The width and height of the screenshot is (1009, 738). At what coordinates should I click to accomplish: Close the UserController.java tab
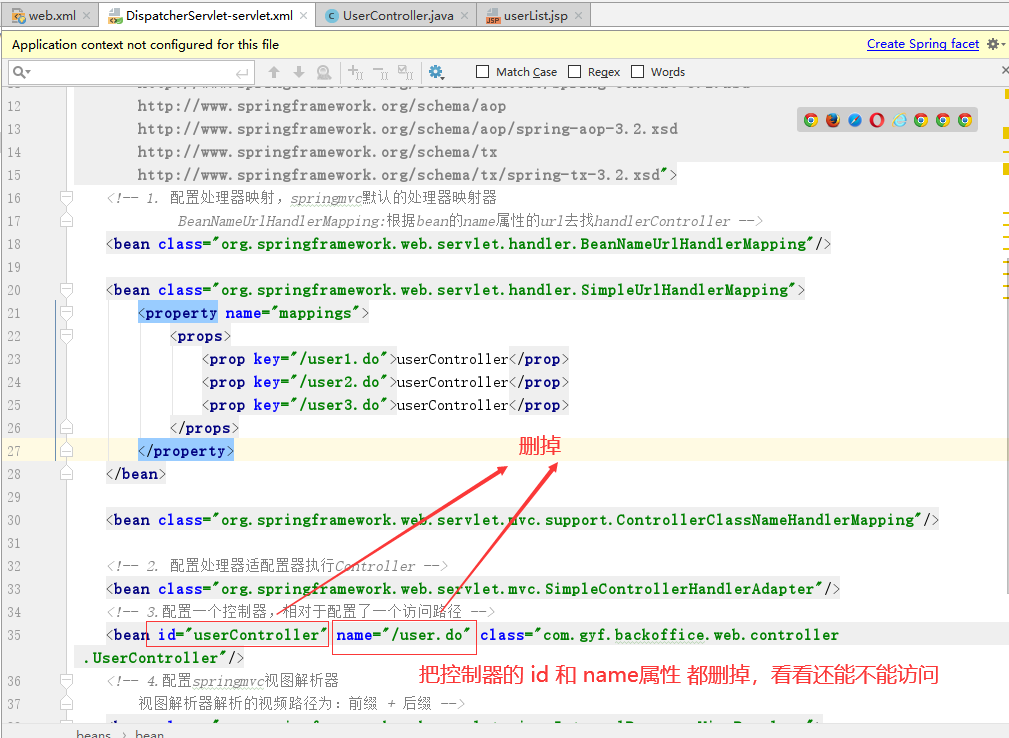465,15
